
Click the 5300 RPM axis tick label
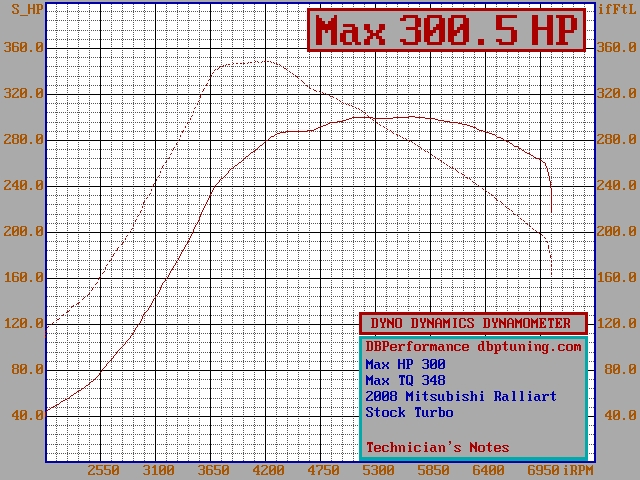point(378,469)
